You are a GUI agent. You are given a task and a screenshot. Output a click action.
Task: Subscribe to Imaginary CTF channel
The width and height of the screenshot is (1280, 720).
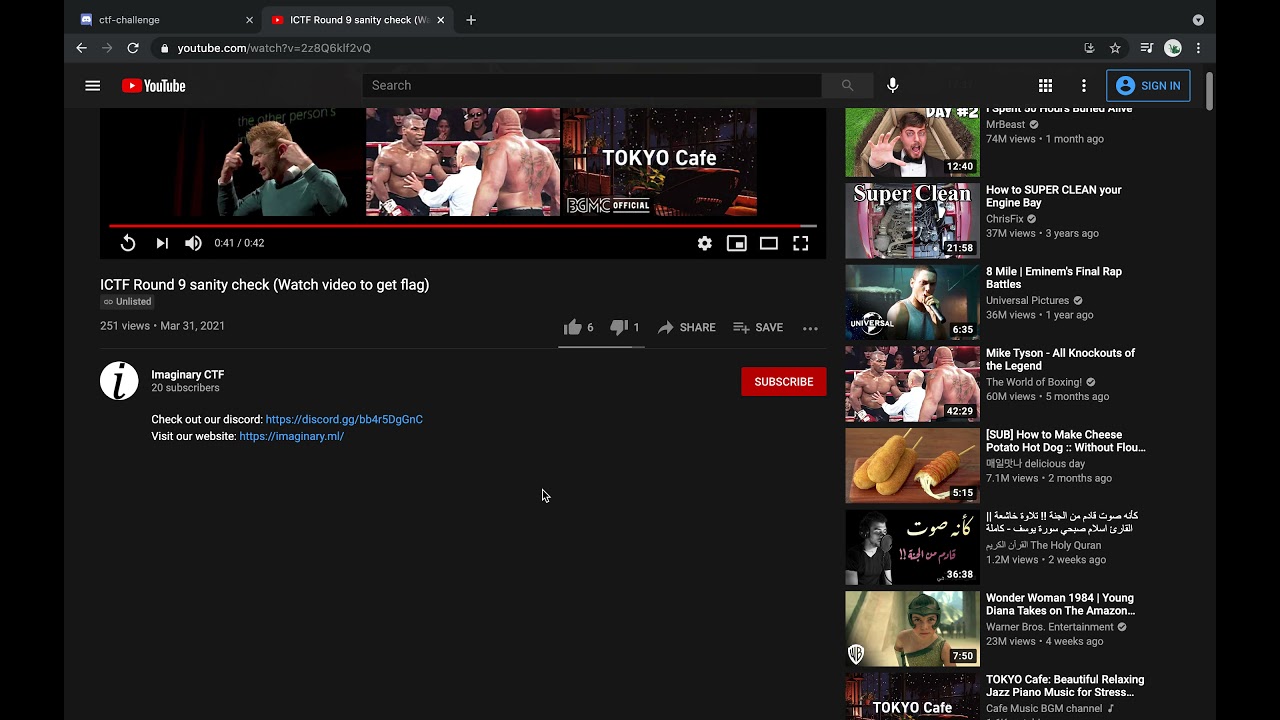(784, 382)
